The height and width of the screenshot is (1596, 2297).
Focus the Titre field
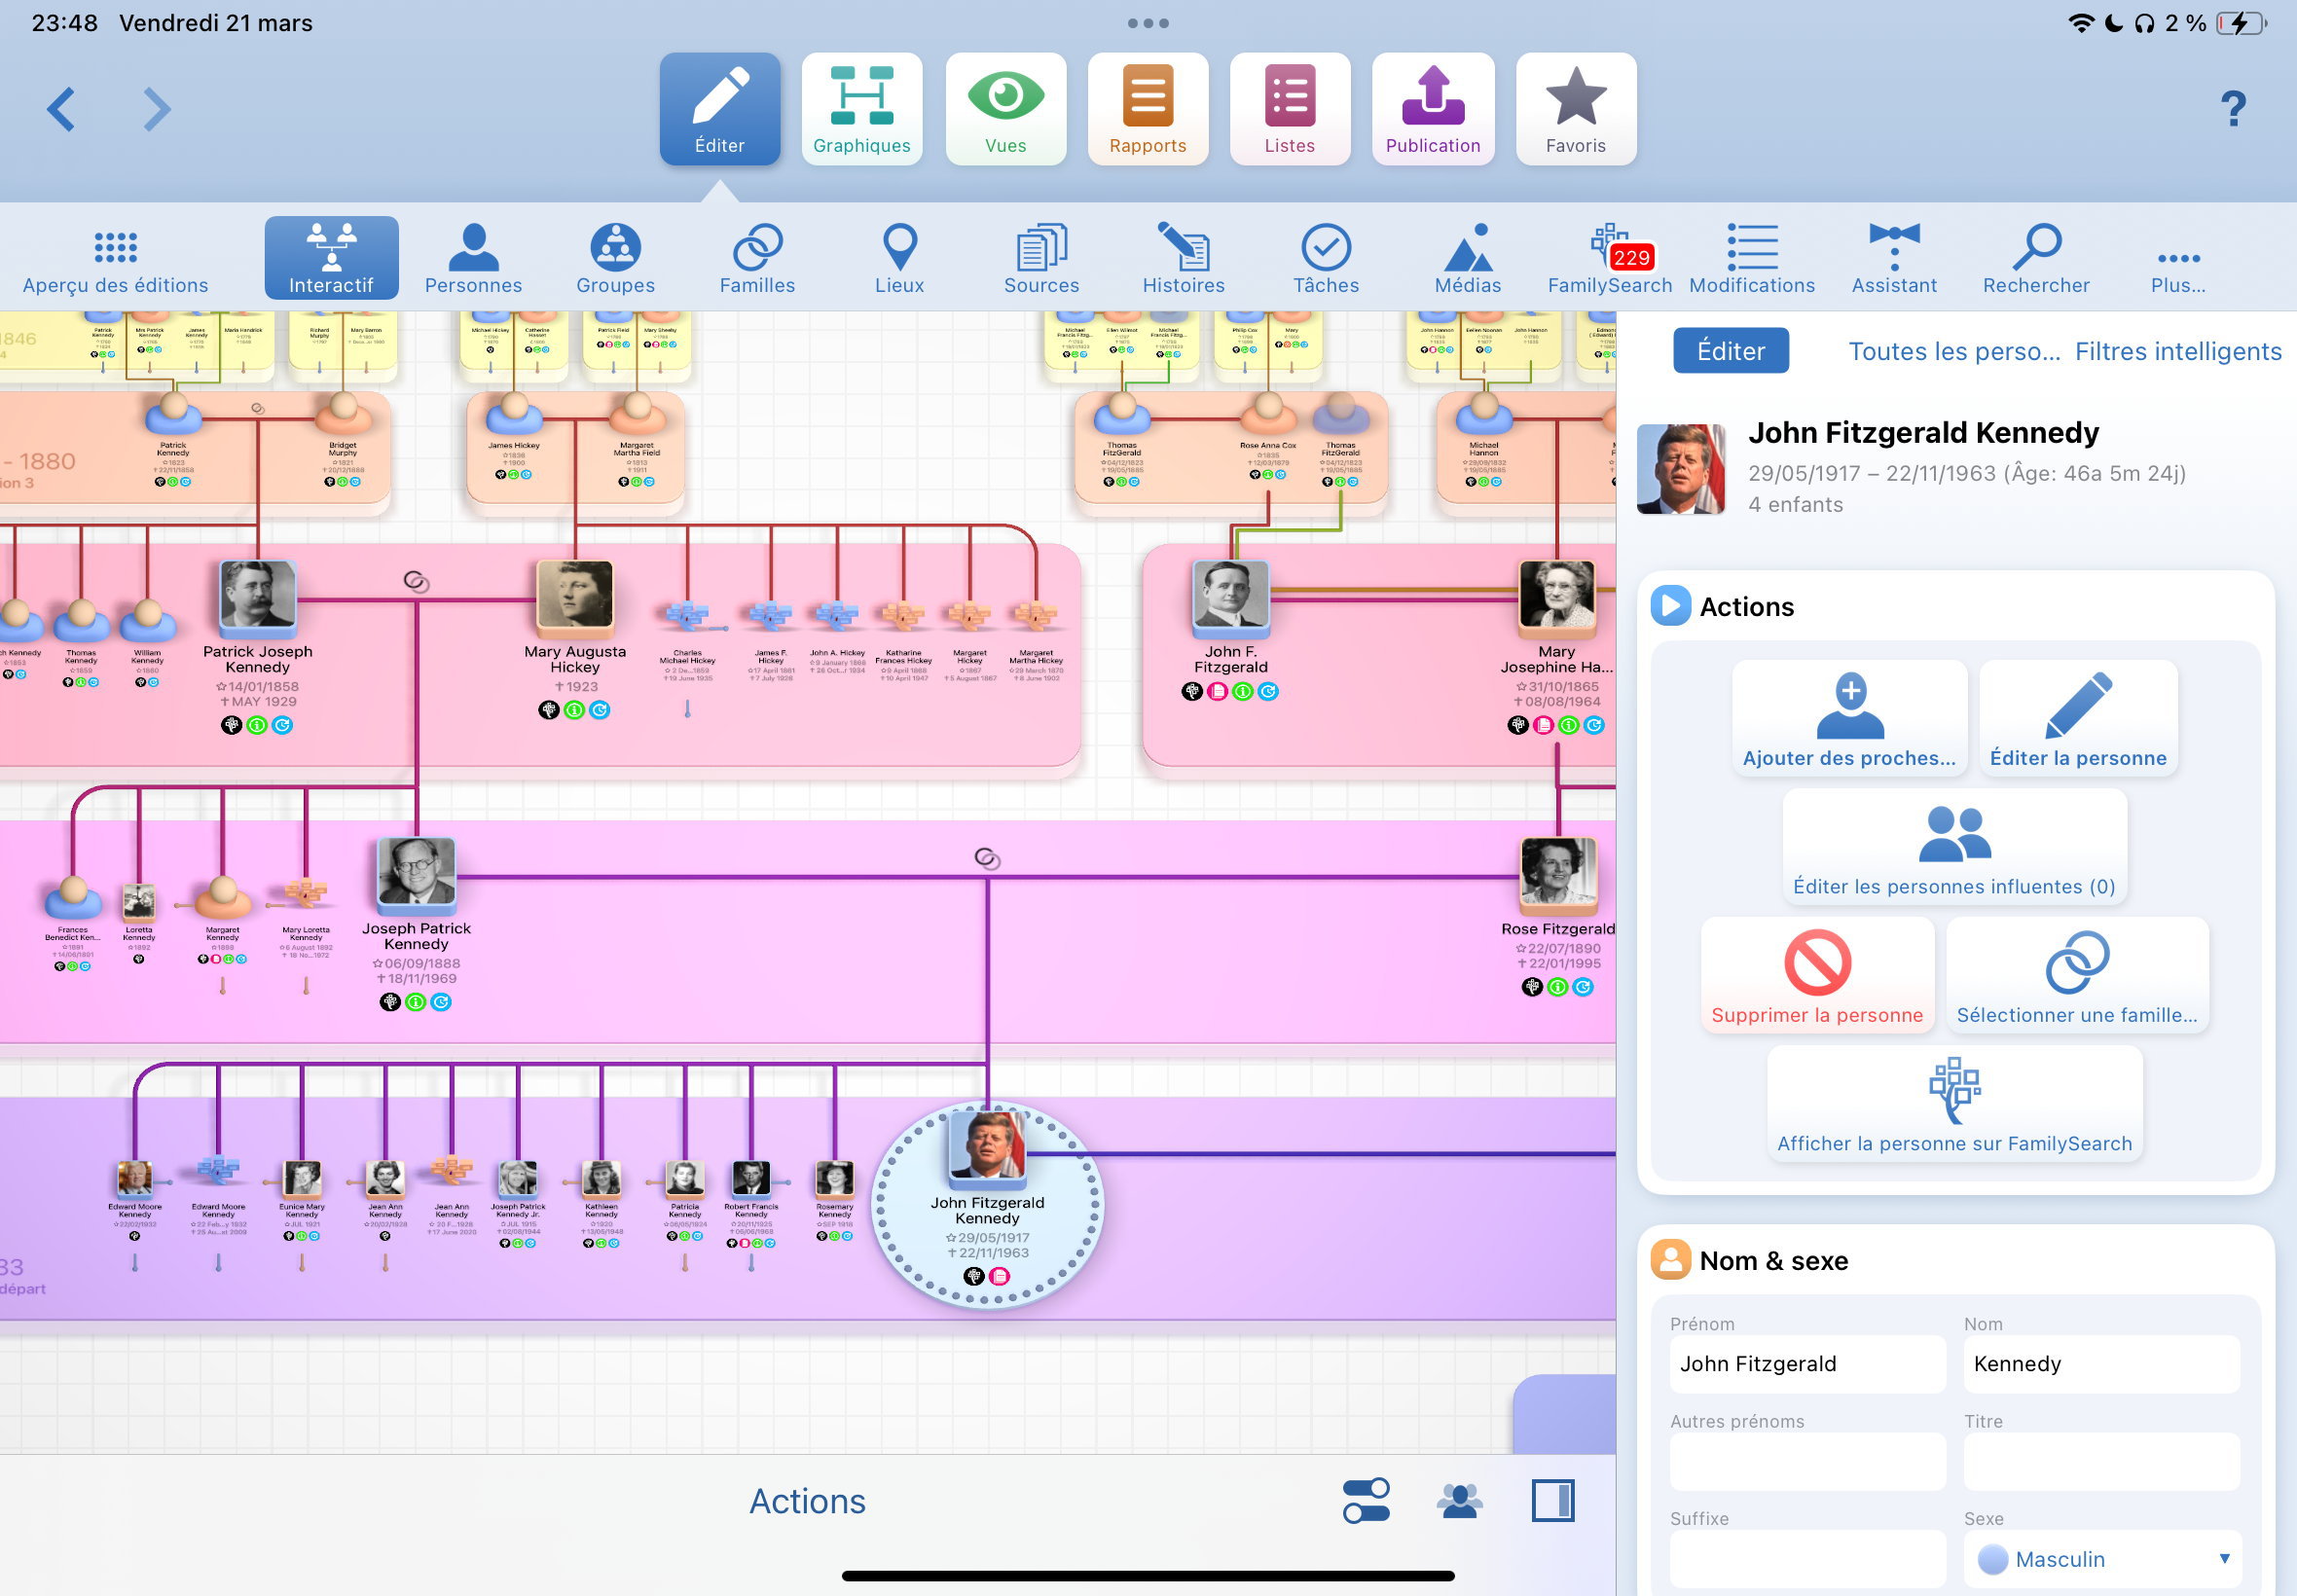(2101, 1461)
